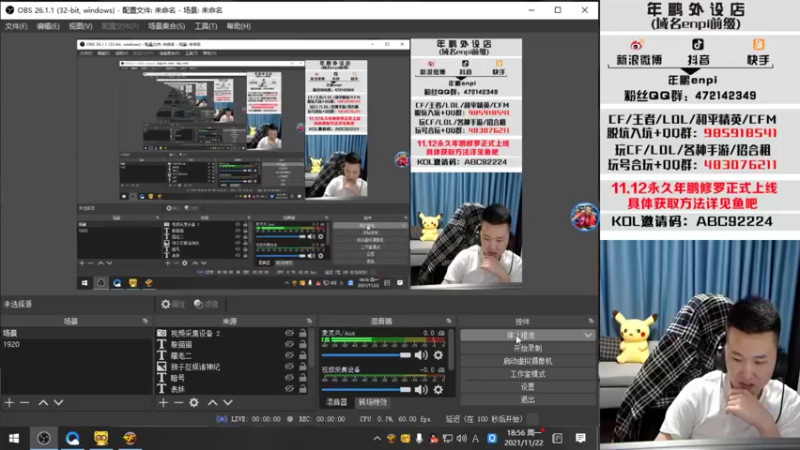Click the camera icon of 视频采集设备 2 source

(161, 333)
